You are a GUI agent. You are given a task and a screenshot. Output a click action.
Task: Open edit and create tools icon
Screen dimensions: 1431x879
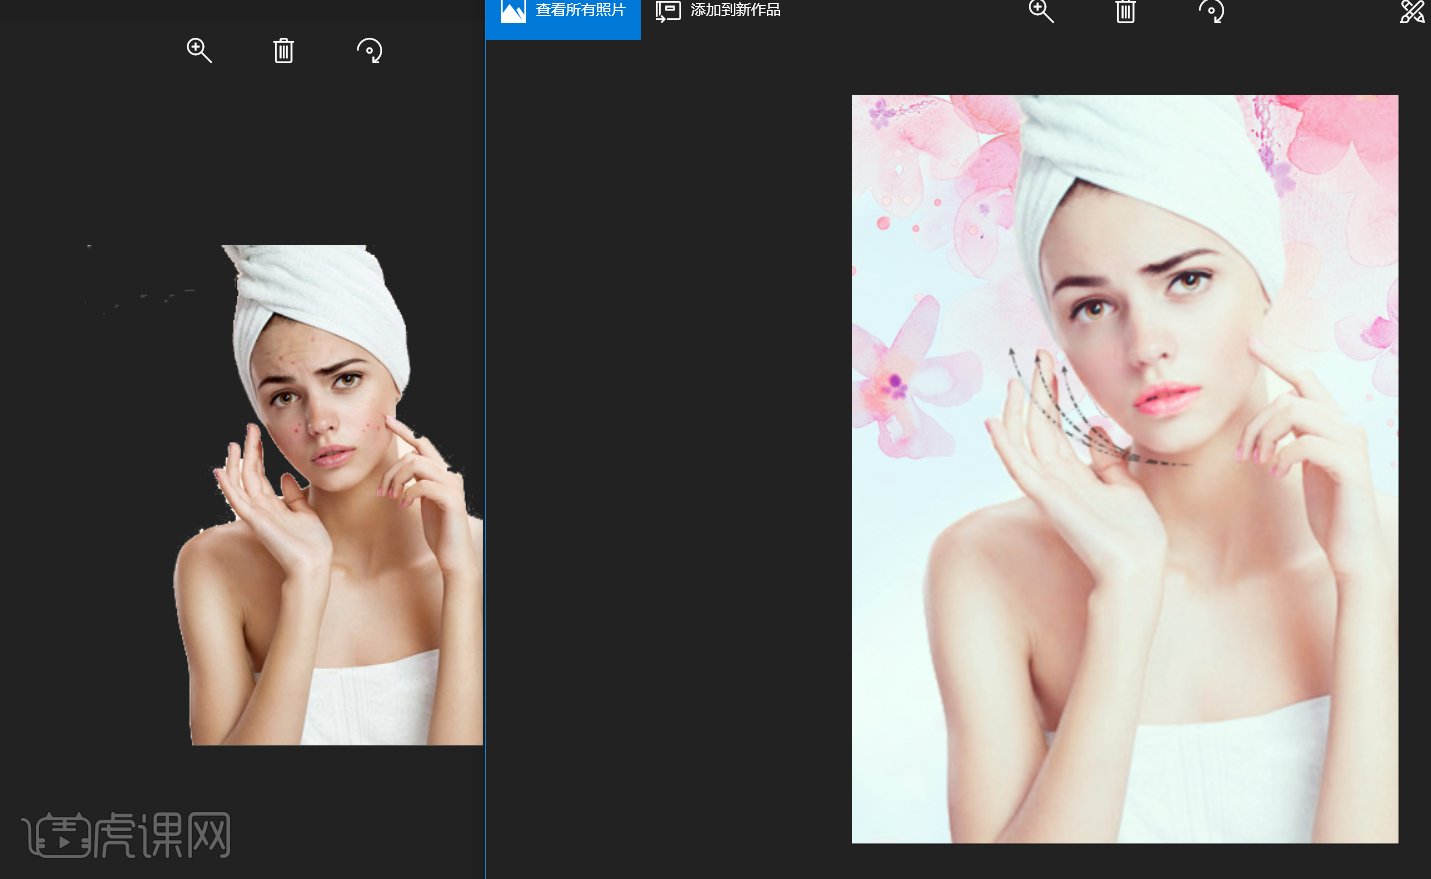1412,11
